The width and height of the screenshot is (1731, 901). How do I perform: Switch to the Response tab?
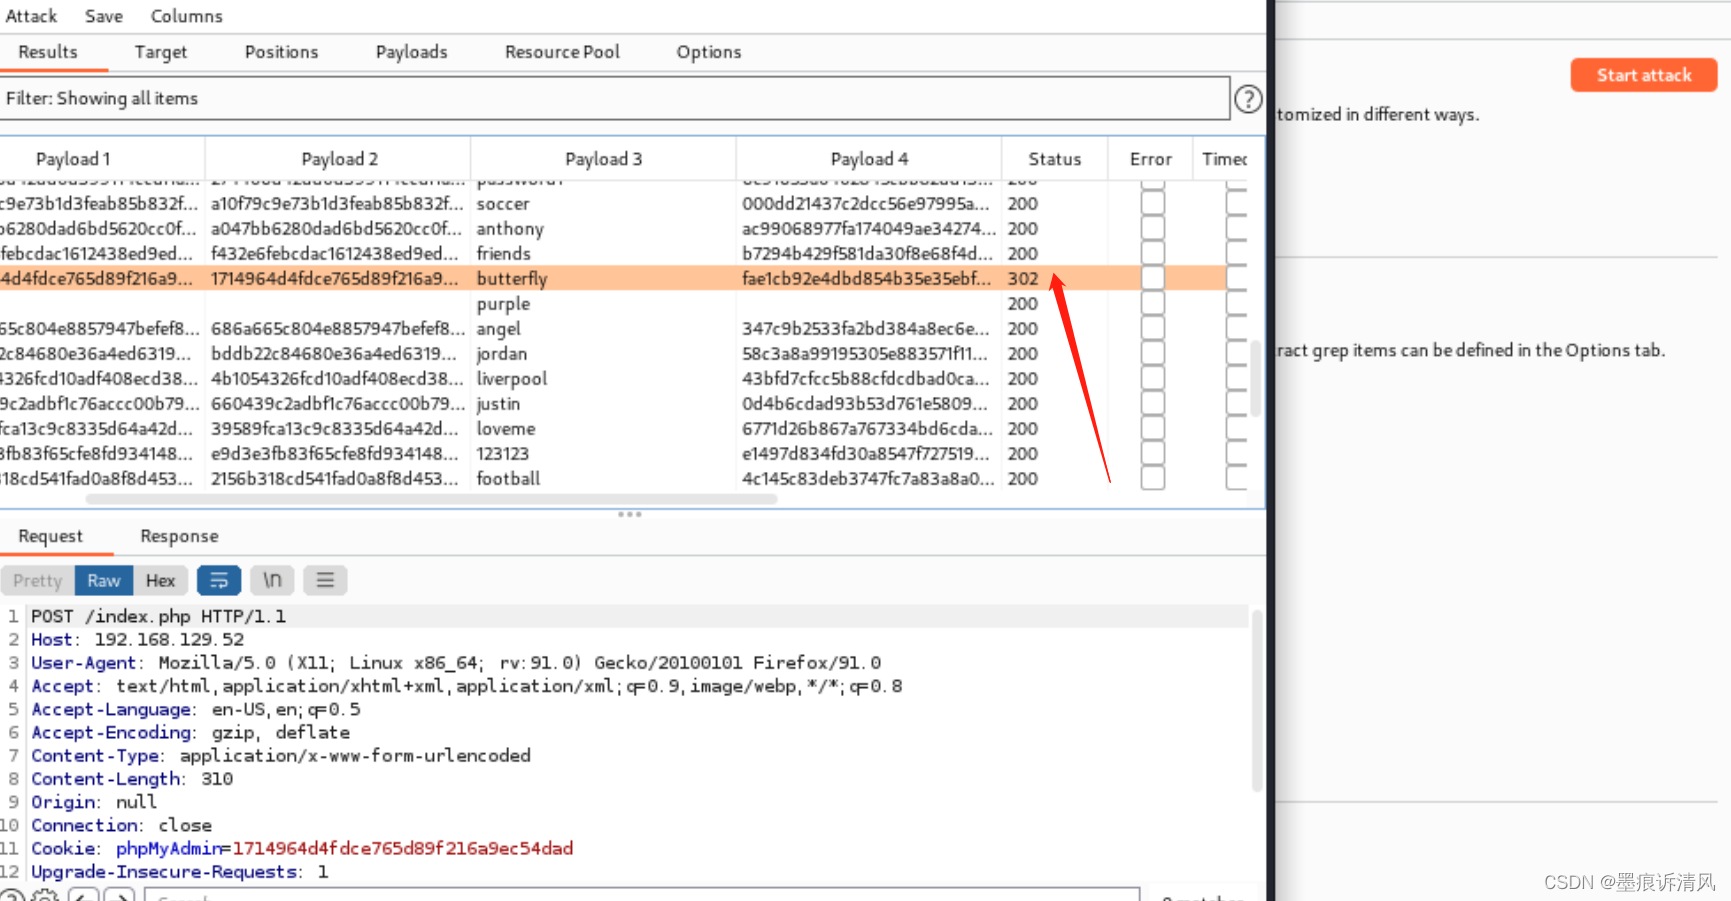179,536
